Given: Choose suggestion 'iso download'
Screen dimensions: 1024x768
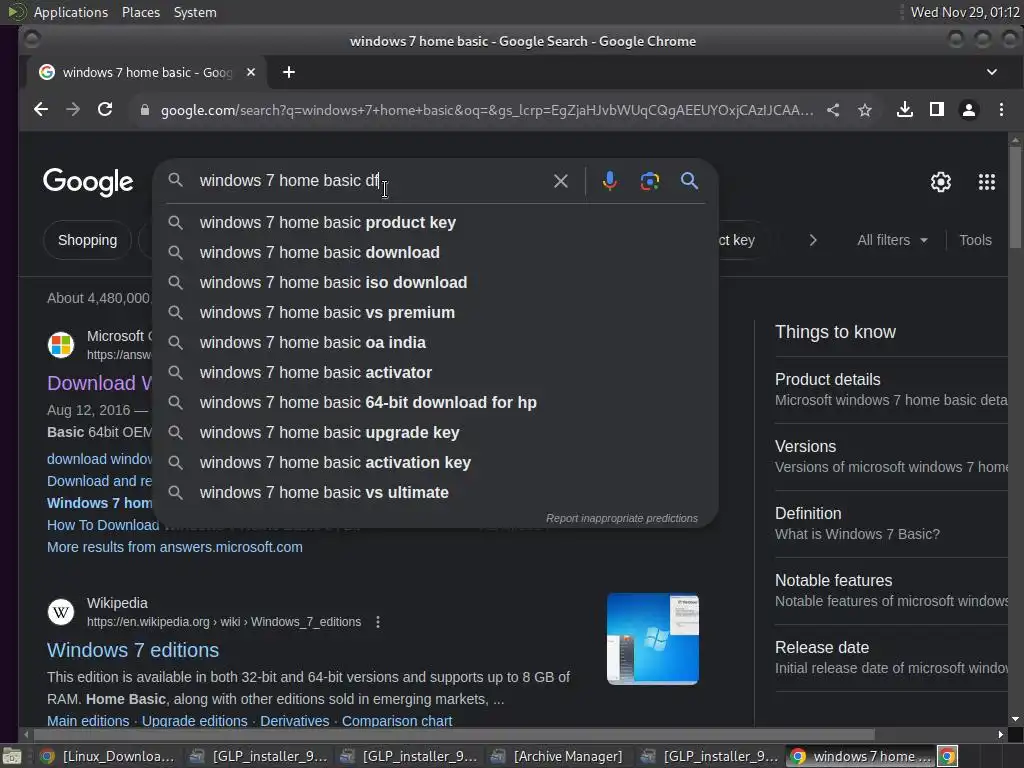Looking at the screenshot, I should pos(435,283).
